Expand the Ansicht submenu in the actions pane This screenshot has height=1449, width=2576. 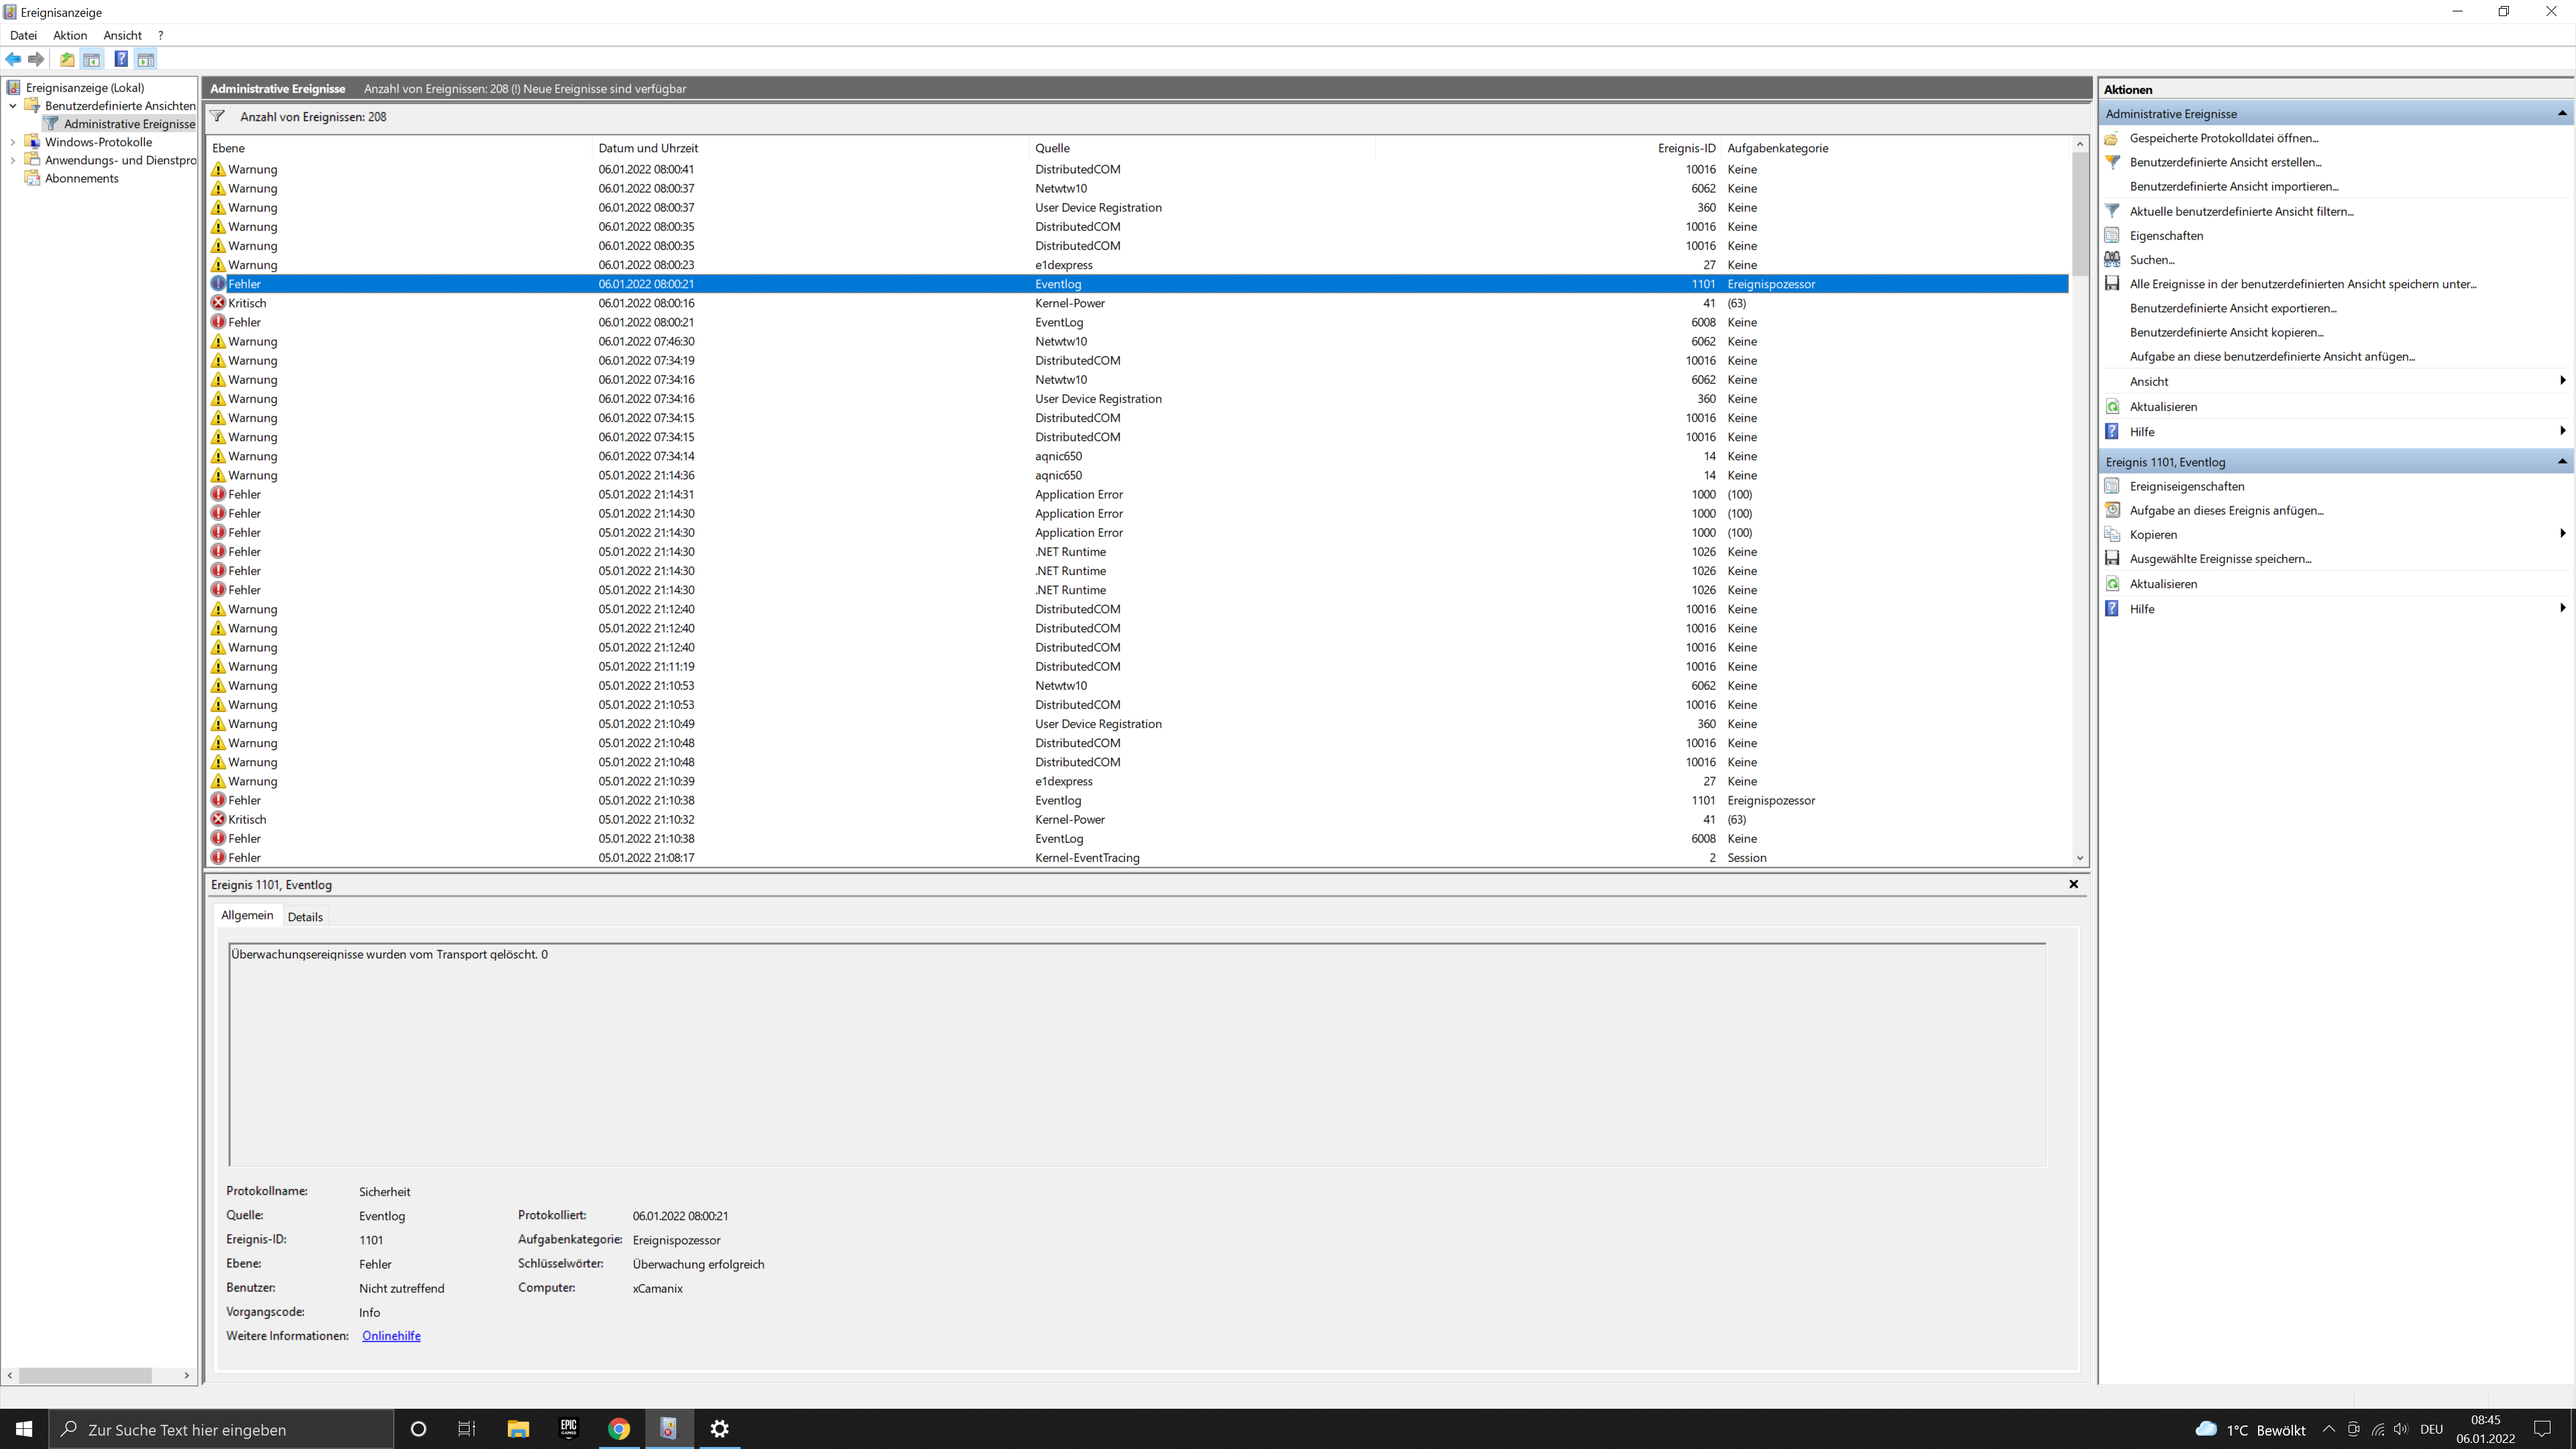(x=2562, y=380)
